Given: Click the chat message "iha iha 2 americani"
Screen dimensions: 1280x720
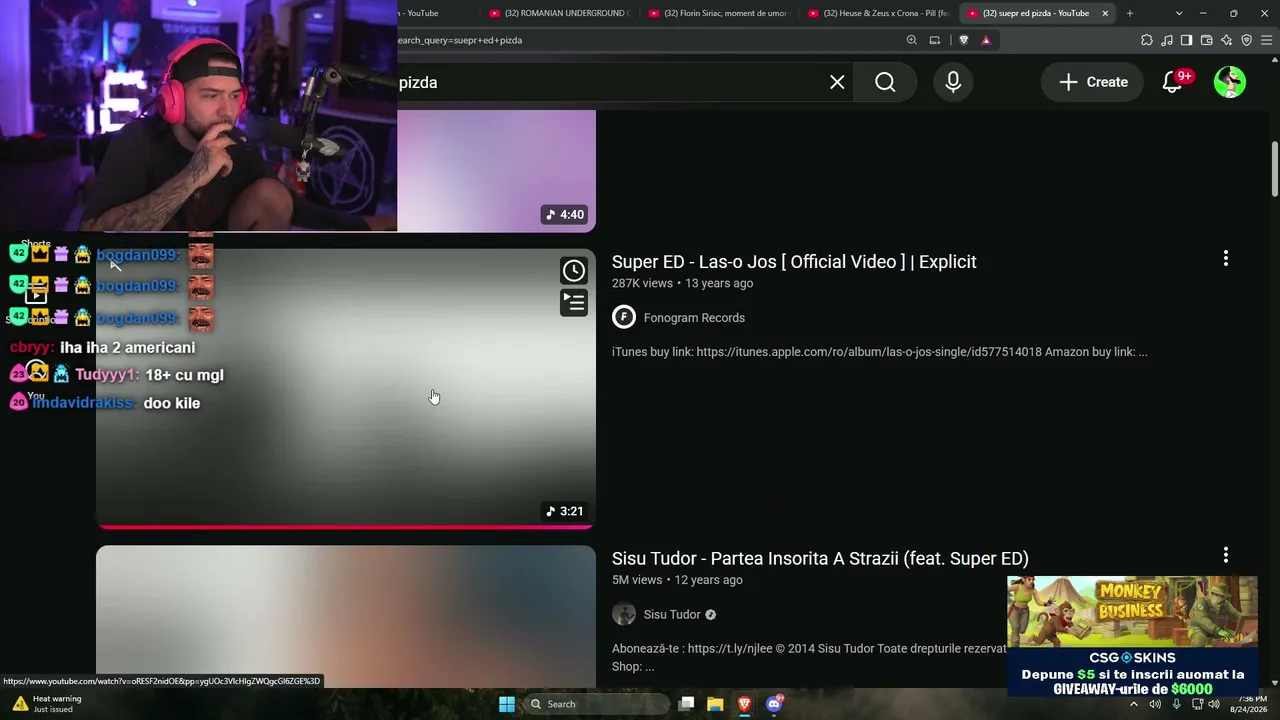Looking at the screenshot, I should 127,348.
